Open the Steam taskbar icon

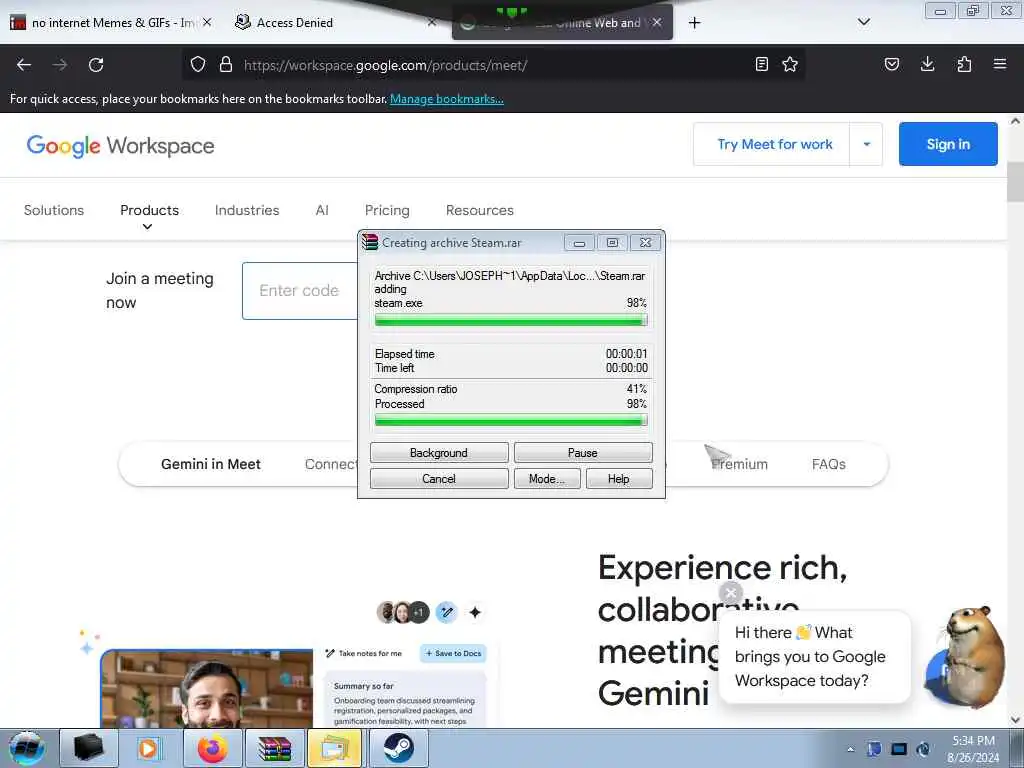398,748
